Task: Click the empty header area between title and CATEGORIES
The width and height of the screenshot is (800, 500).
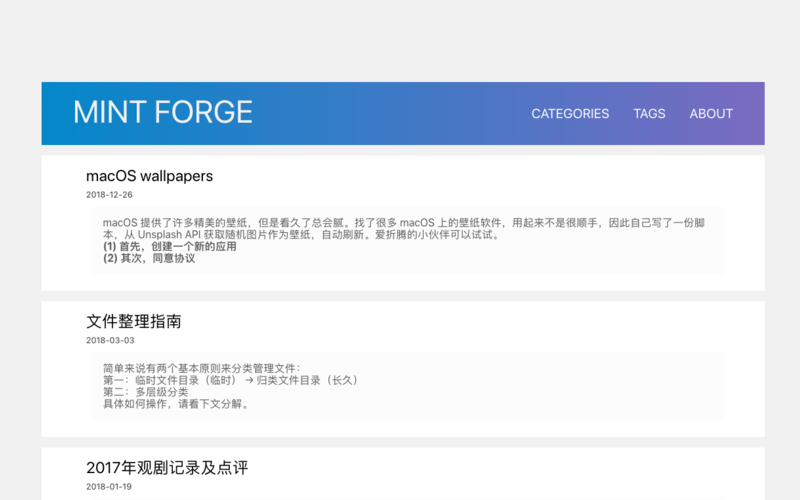Action: click(390, 113)
